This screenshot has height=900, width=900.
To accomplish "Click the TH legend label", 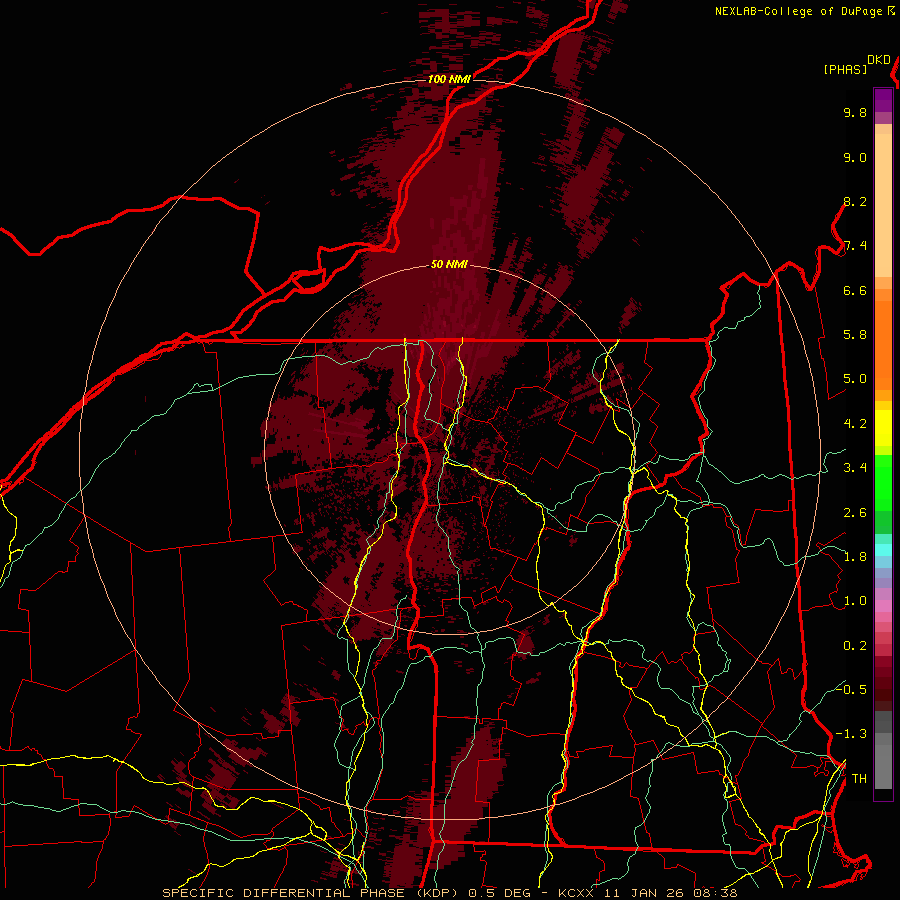I will (x=859, y=779).
